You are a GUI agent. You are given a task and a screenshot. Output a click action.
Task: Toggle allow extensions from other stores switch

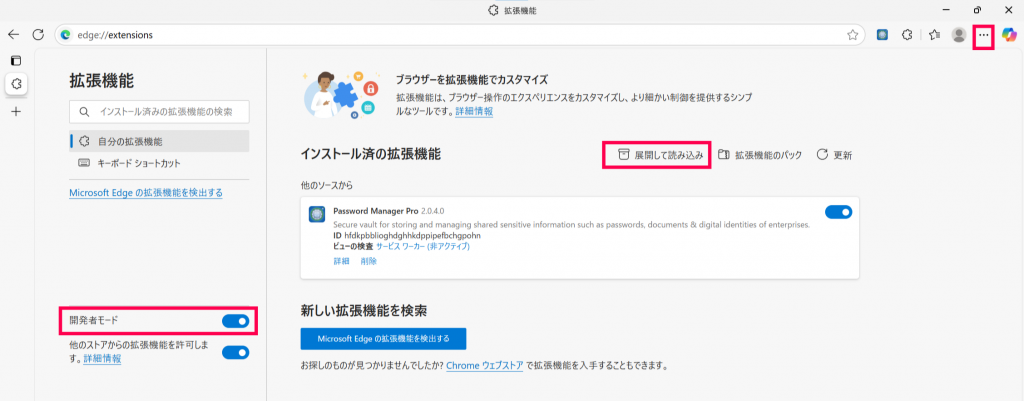(236, 353)
